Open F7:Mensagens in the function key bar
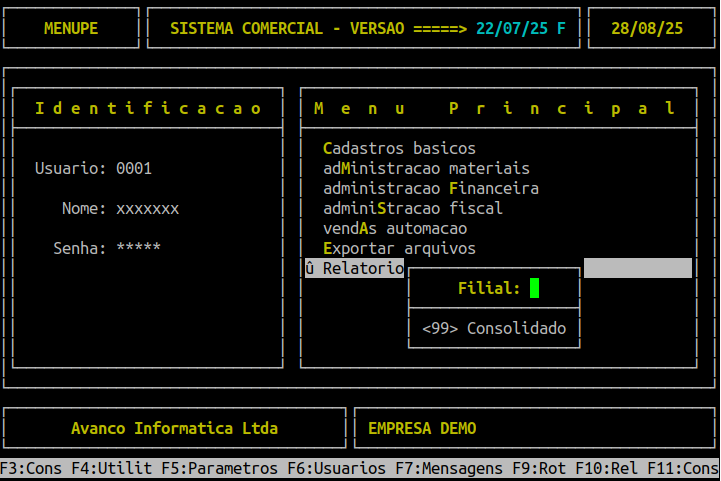This screenshot has width=721, height=481. [449, 469]
